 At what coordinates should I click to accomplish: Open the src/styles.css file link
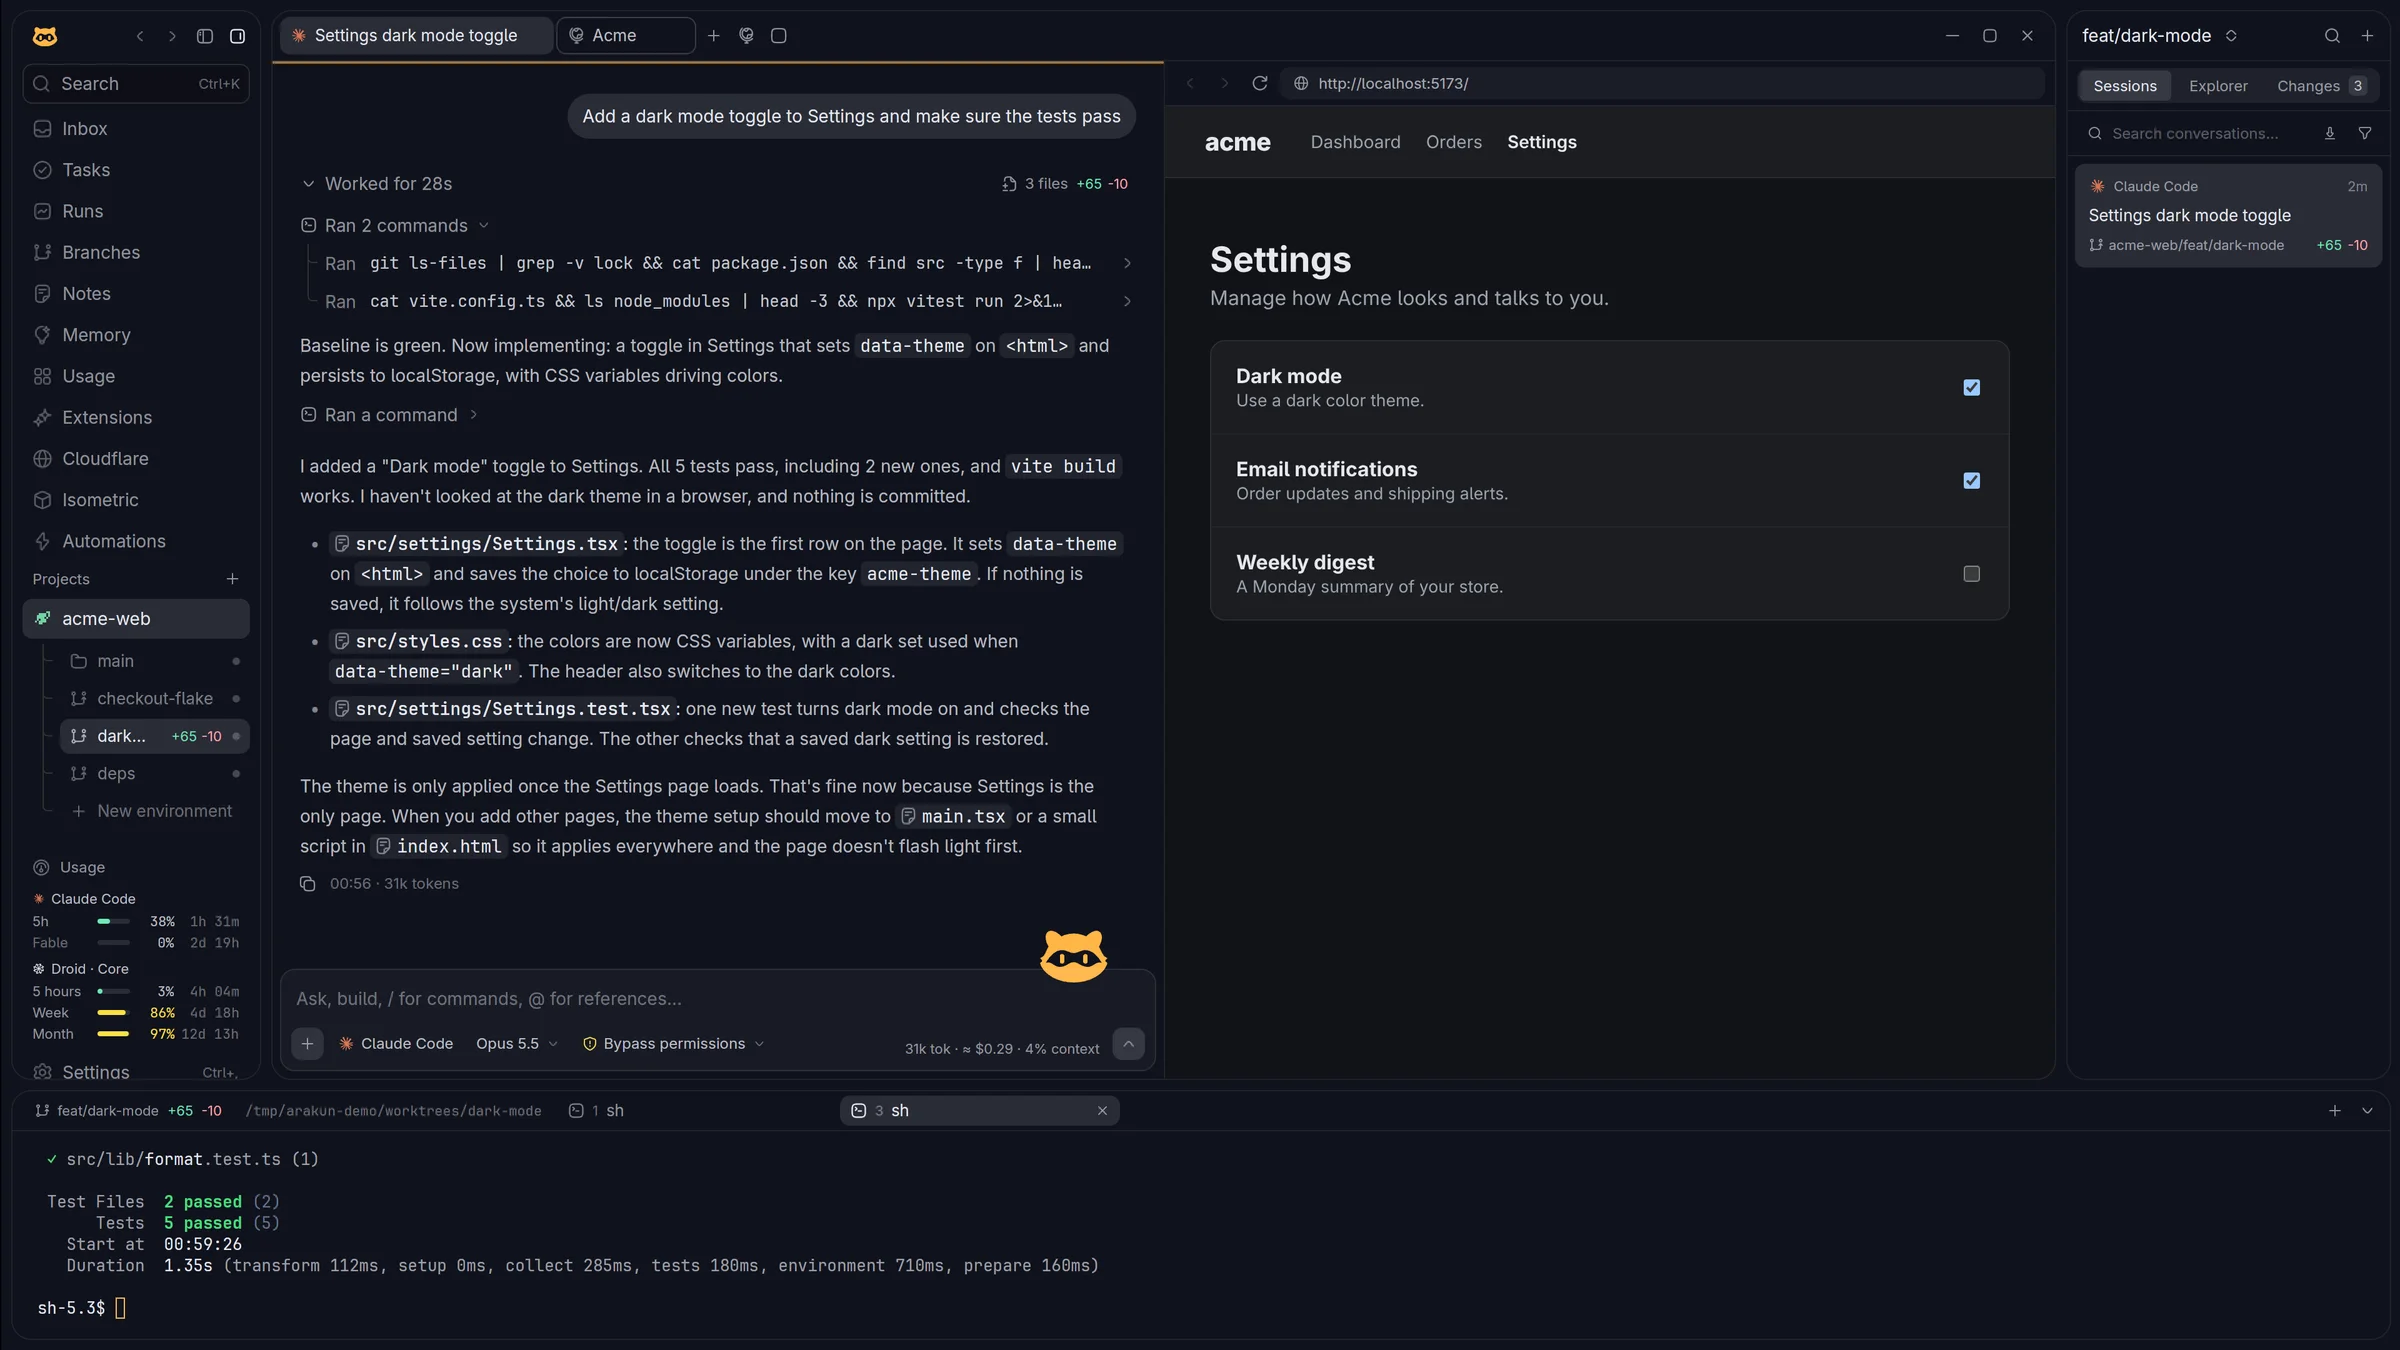tap(418, 641)
